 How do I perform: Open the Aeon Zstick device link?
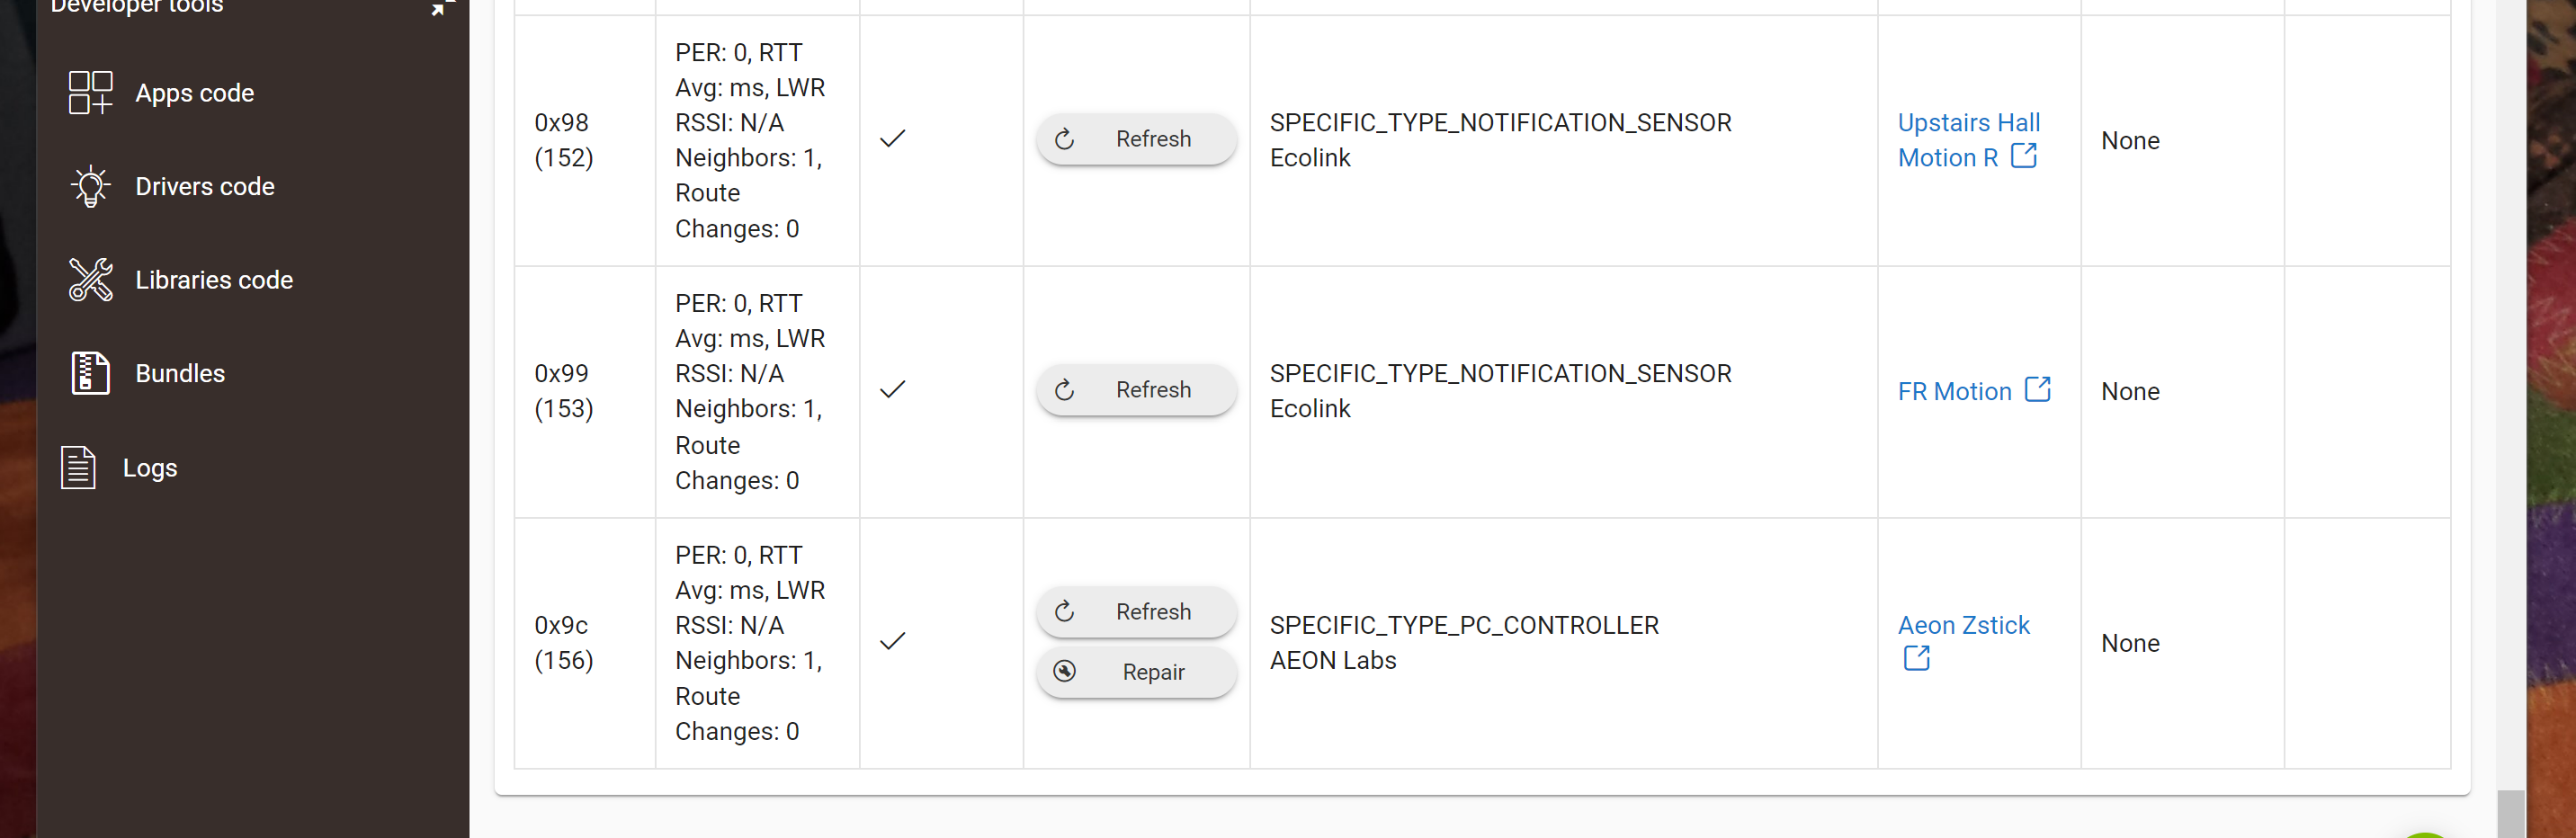tap(1963, 625)
